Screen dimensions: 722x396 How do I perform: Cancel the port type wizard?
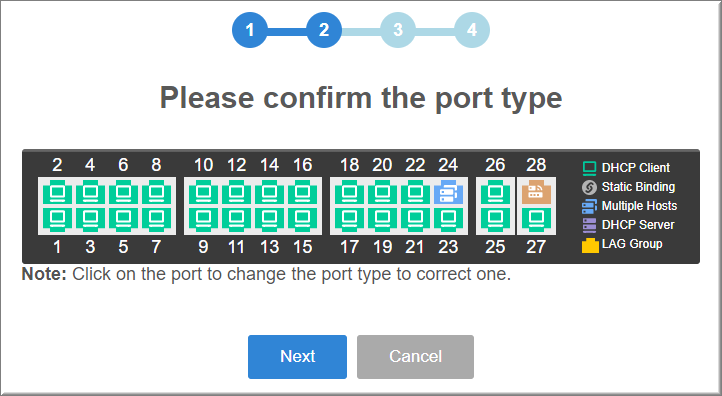coord(415,357)
